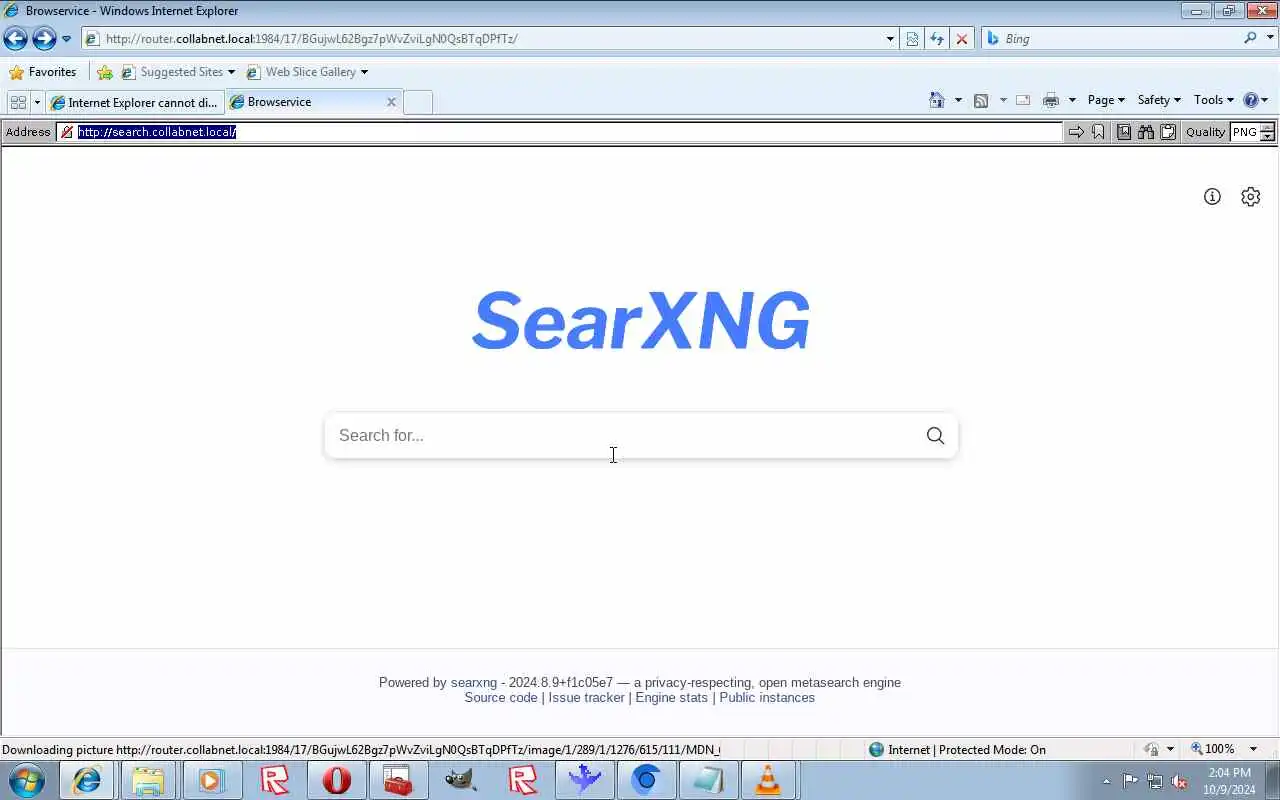This screenshot has height=800, width=1280.
Task: Open the 'searxng' footer link
Action: point(473,683)
